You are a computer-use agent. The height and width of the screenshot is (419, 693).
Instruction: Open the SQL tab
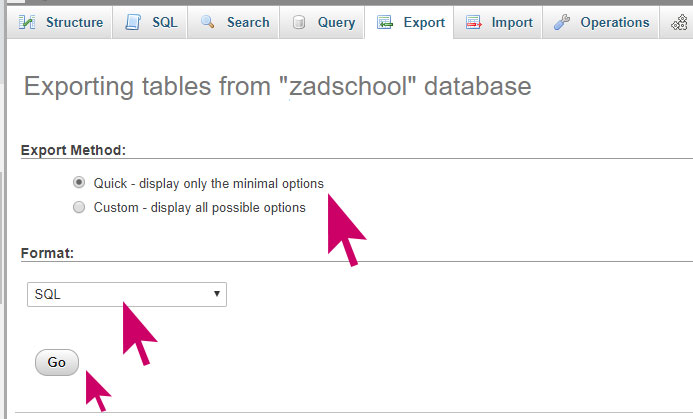click(164, 22)
